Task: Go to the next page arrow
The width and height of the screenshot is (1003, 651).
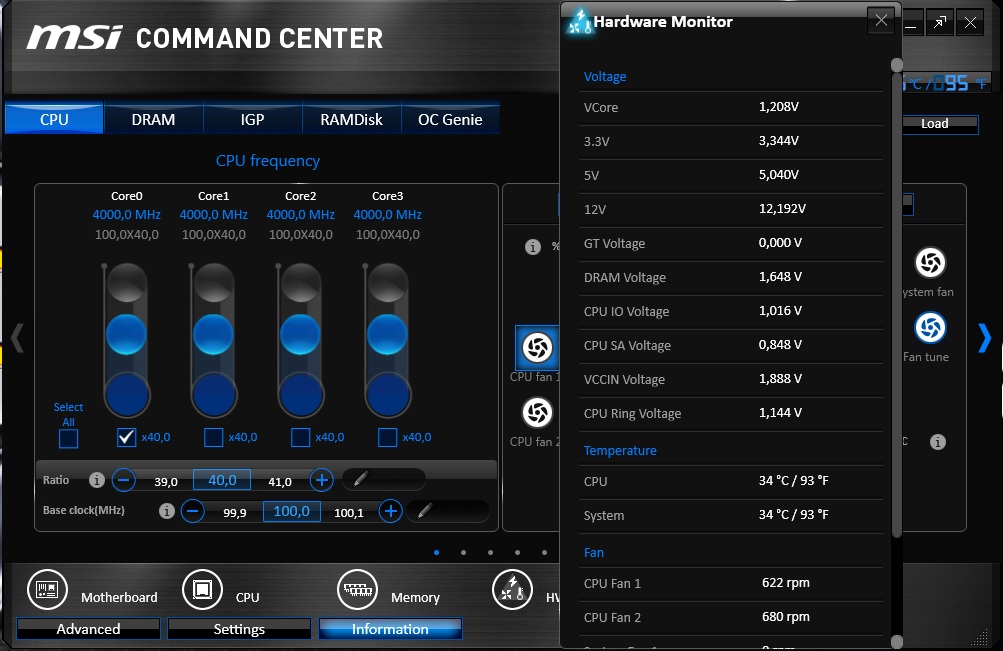Action: (984, 338)
